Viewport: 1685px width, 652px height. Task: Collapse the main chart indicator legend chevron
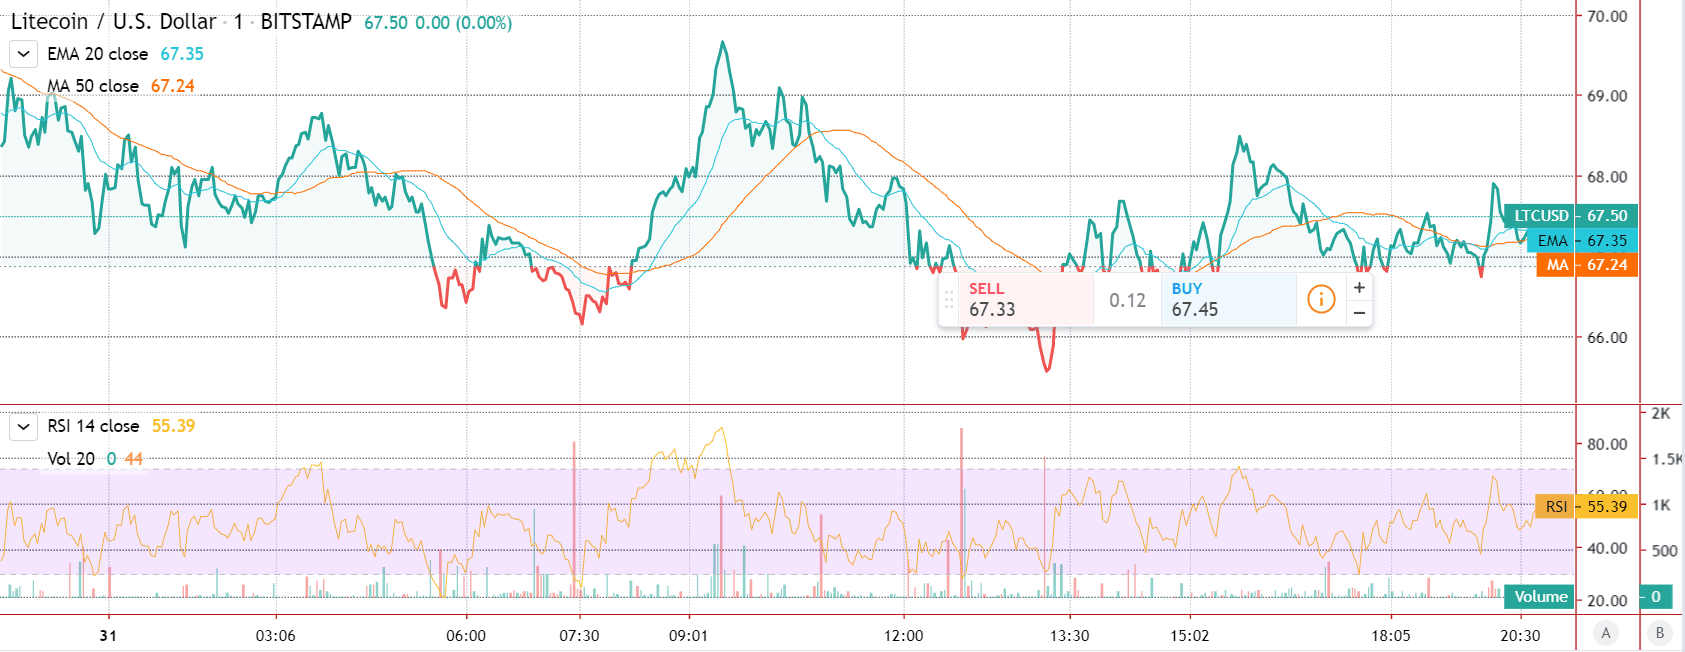coord(23,54)
